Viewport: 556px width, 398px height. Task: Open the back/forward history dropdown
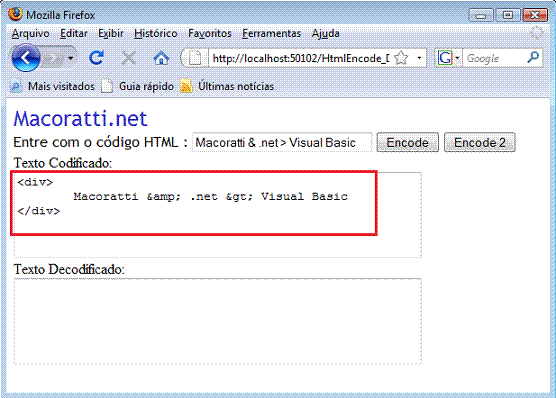click(71, 58)
